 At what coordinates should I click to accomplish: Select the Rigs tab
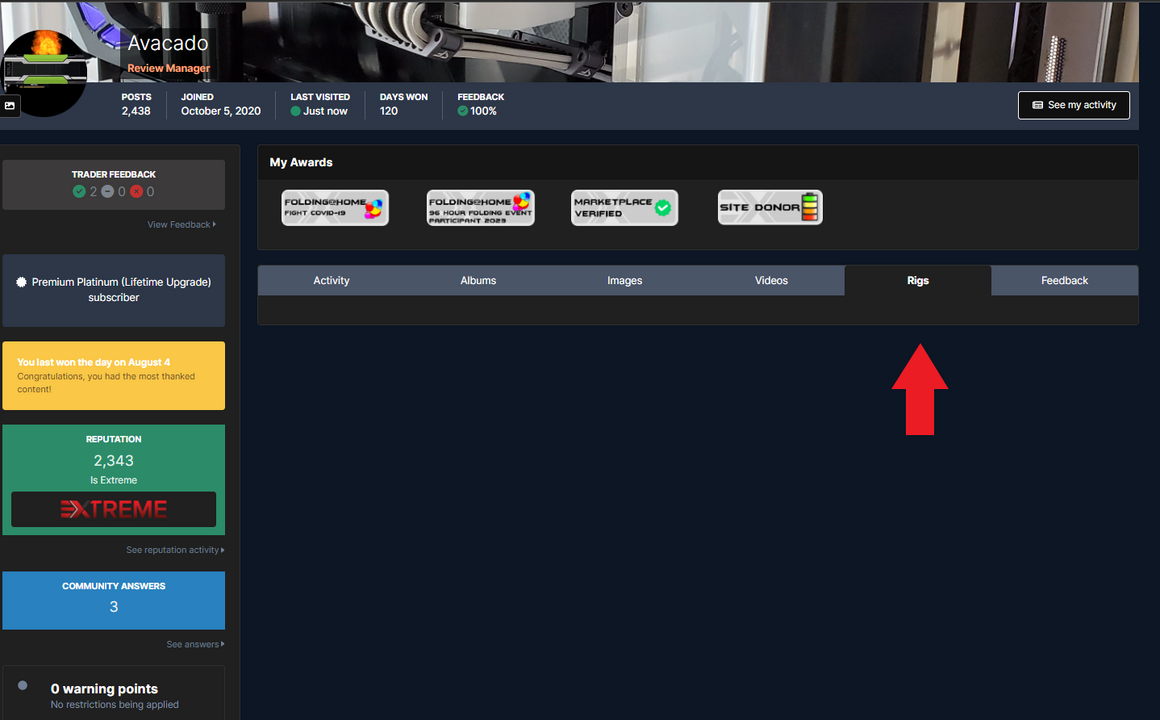[917, 281]
